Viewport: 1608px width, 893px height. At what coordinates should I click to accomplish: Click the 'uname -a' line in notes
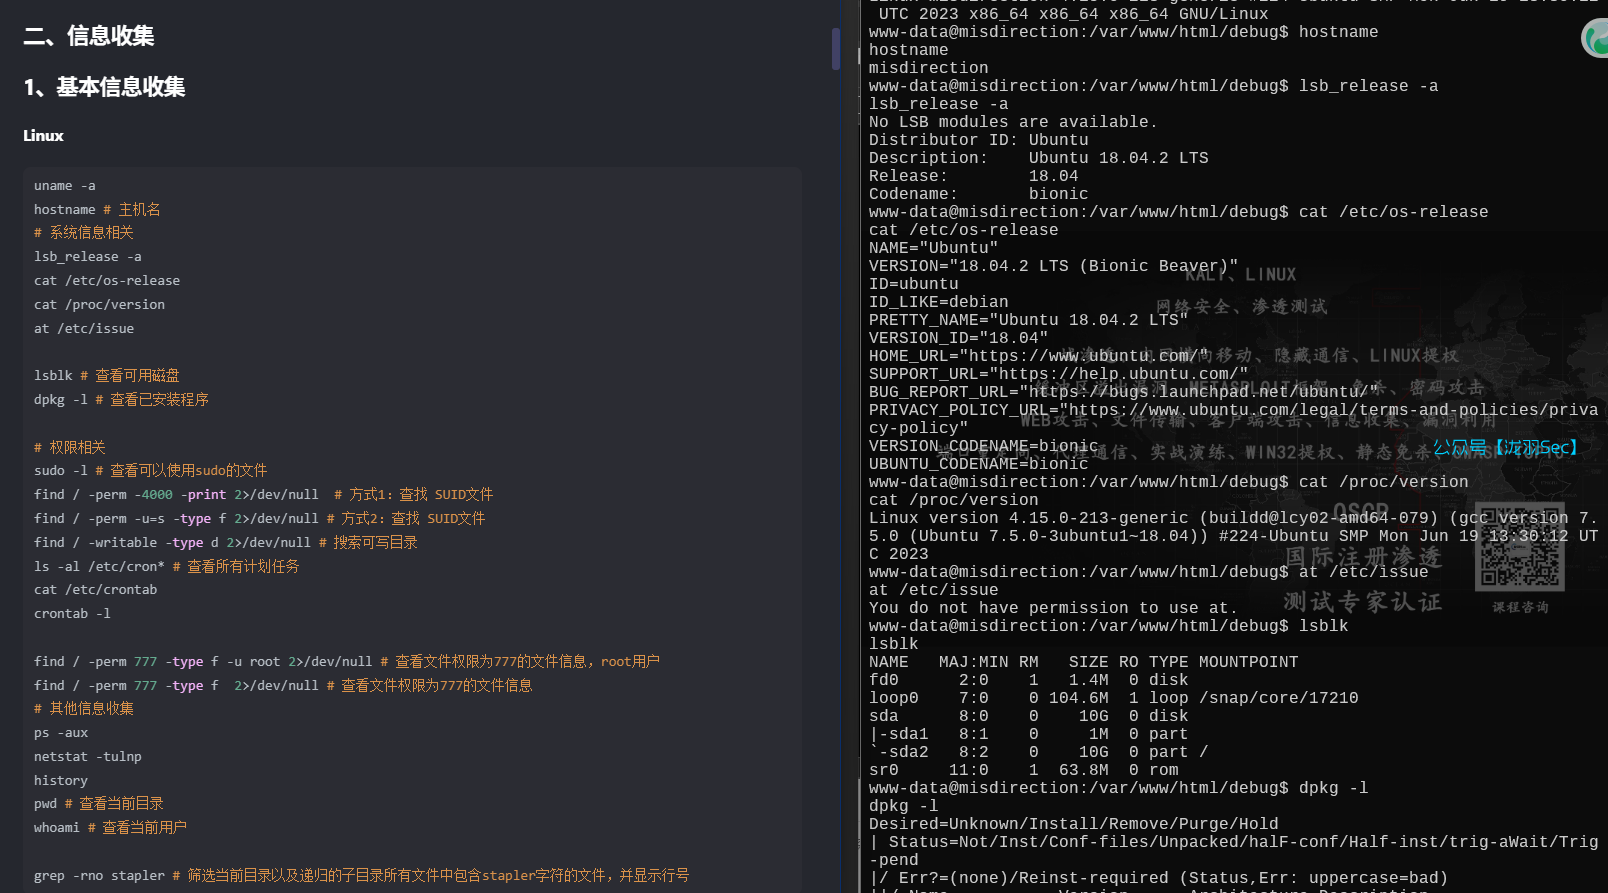(65, 186)
